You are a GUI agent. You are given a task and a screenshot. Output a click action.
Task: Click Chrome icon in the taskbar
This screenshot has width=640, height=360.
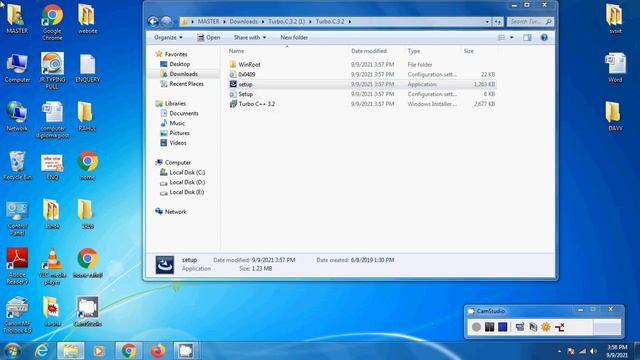129,351
